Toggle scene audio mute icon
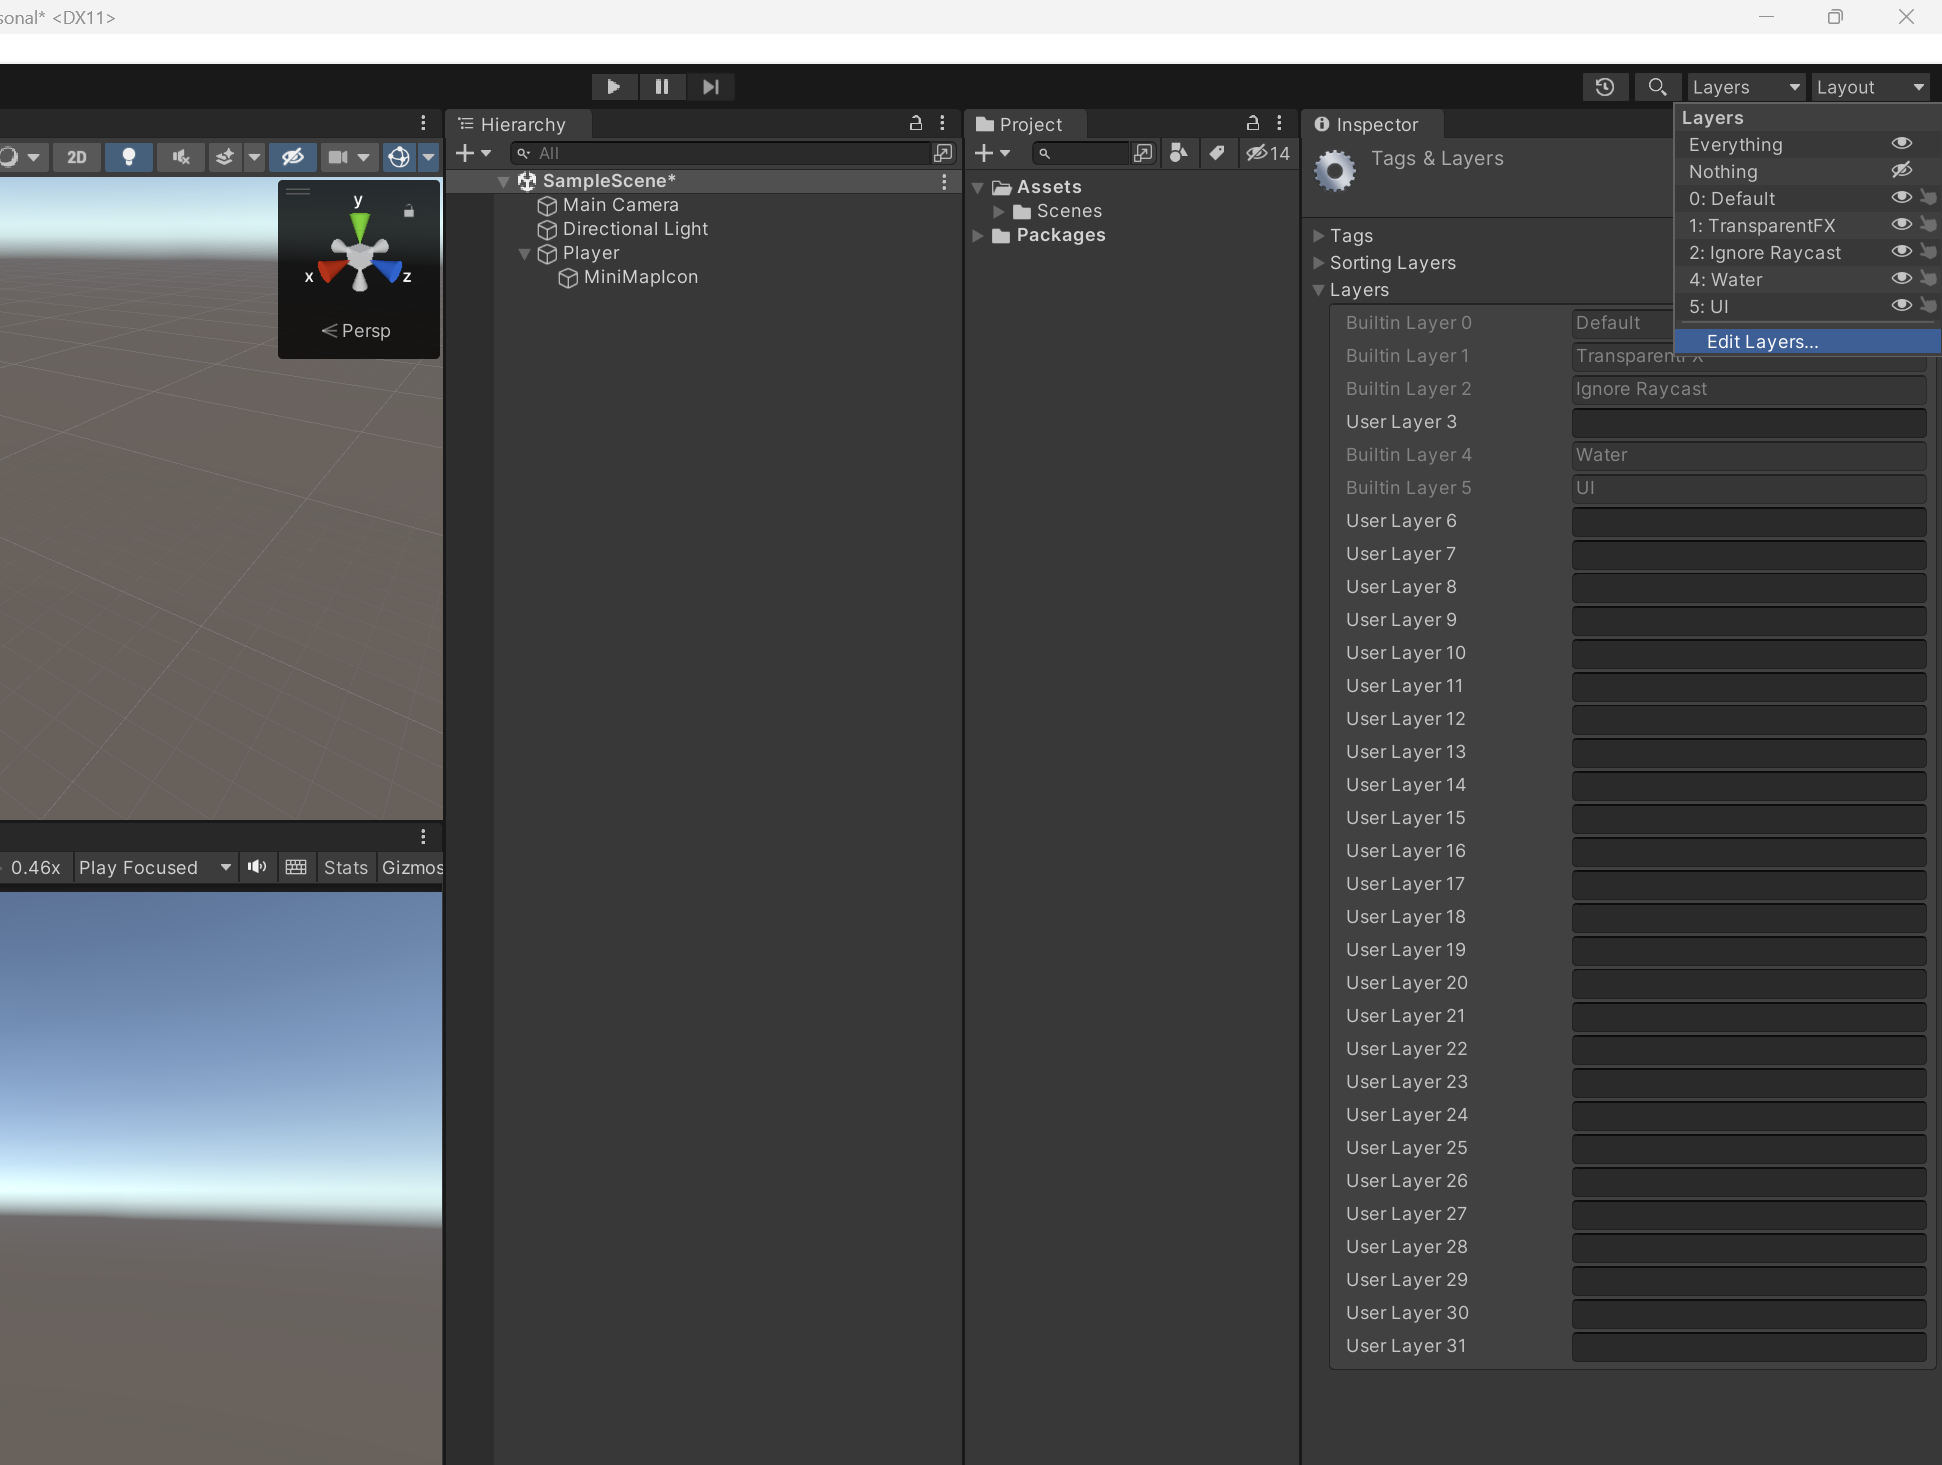Image resolution: width=1942 pixels, height=1465 pixels. [181, 157]
